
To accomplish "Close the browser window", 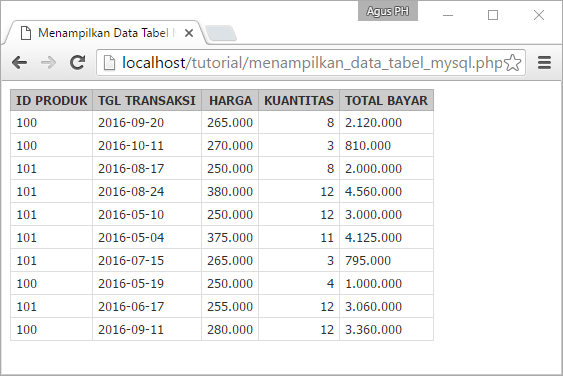I will click(539, 15).
